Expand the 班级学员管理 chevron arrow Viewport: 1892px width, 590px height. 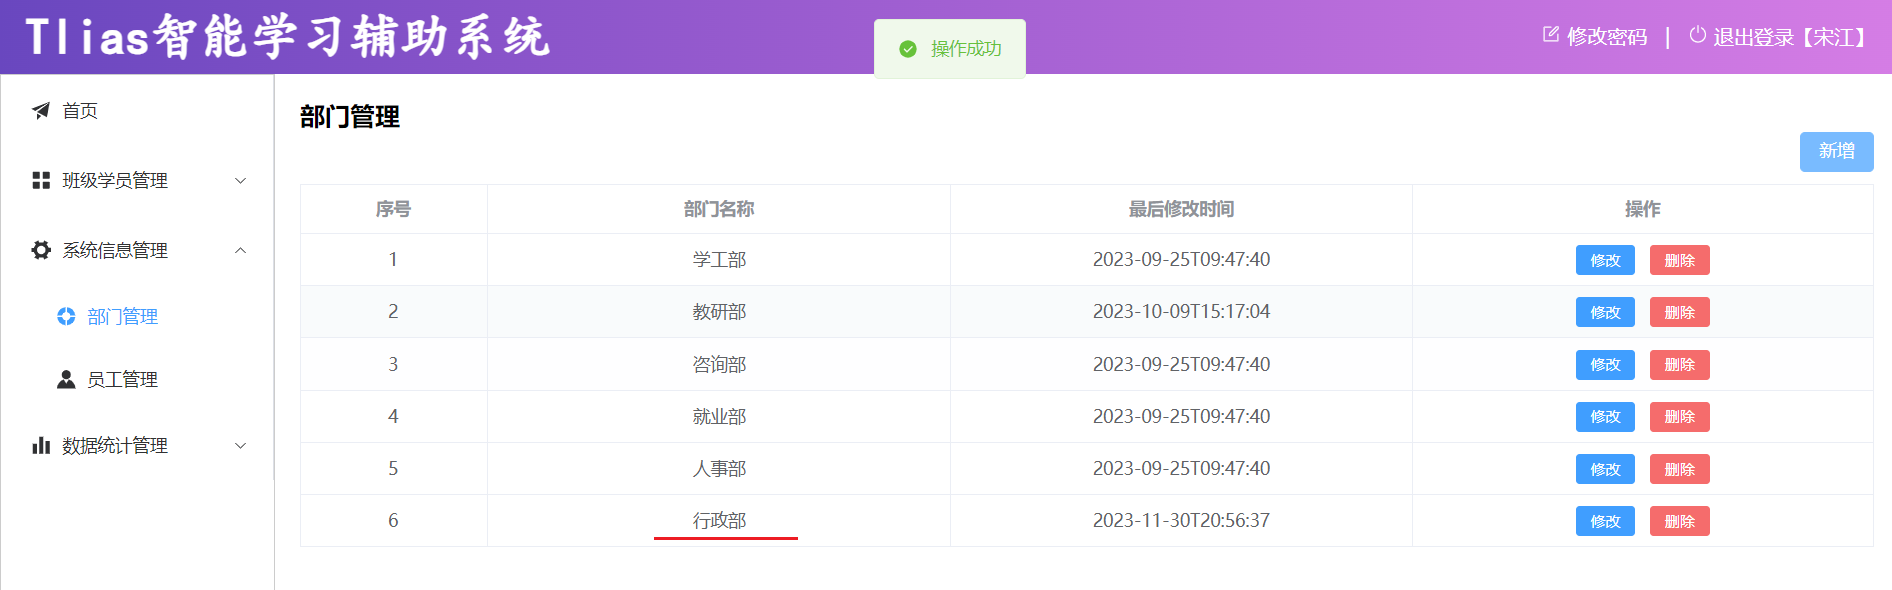coord(240,181)
